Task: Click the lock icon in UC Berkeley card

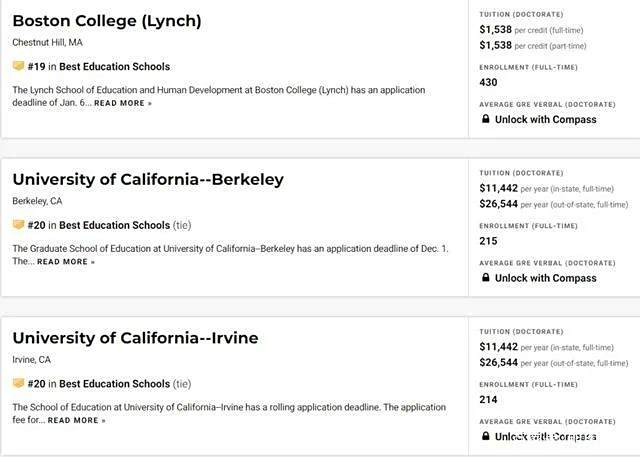Action: [x=485, y=277]
